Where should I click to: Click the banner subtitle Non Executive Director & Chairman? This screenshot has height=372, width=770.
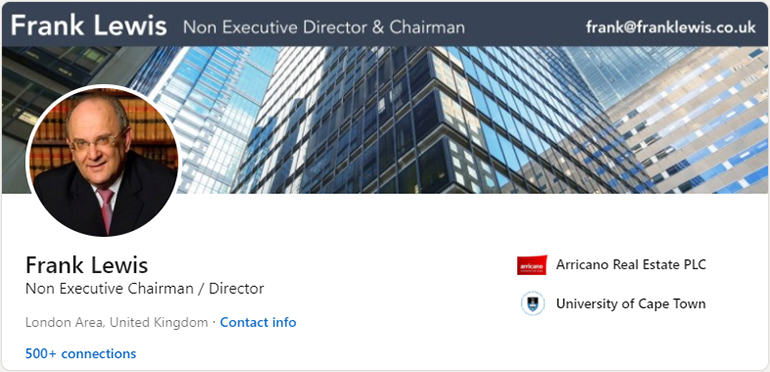pyautogui.click(x=324, y=27)
